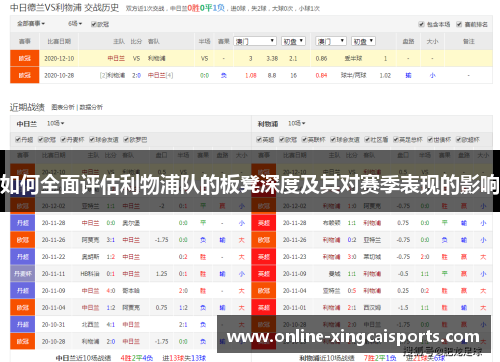500x362 pixels.
Task: Click the 丹超 badge in the 20-10-31 row
Action: (x=23, y=324)
